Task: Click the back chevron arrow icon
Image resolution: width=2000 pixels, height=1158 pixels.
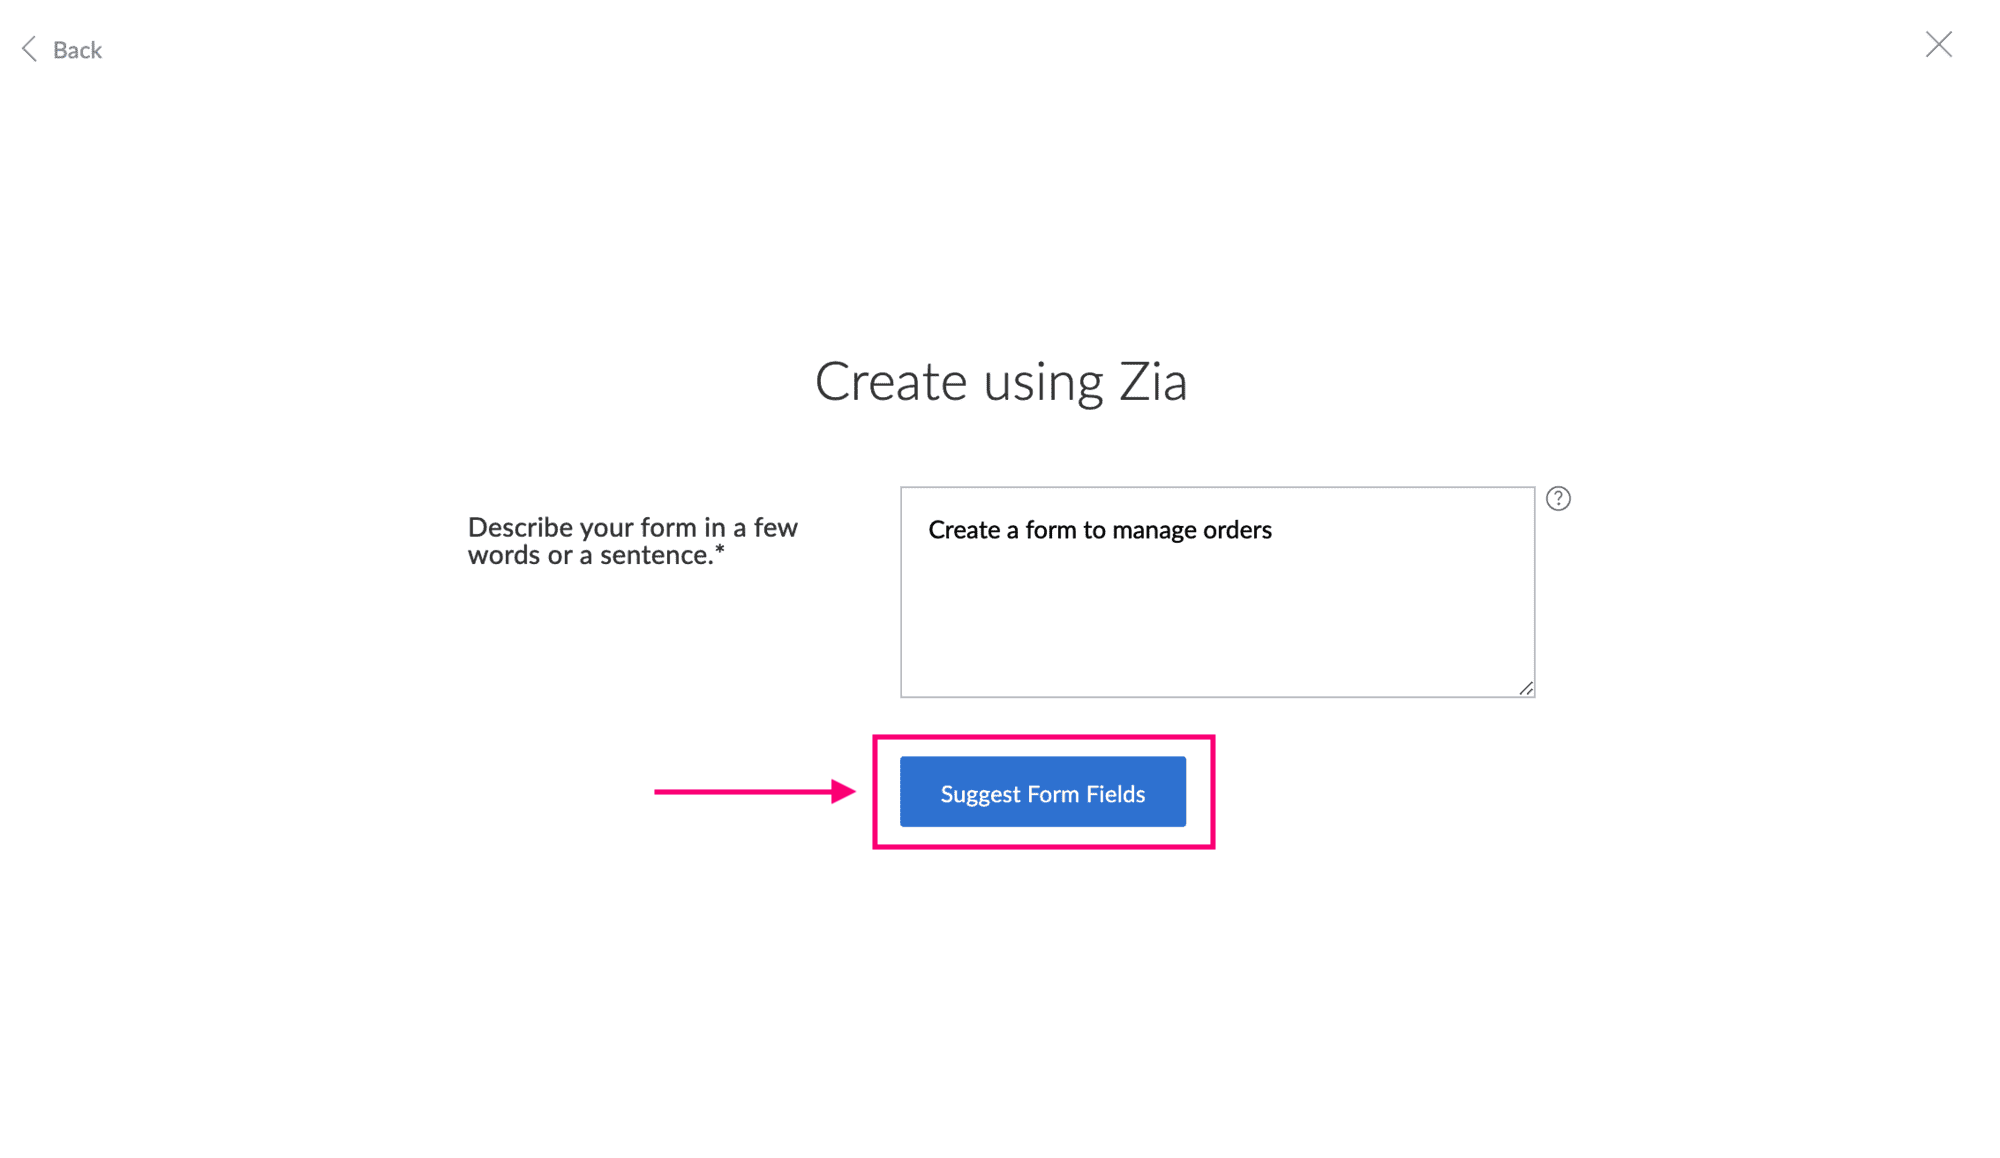Action: 30,49
